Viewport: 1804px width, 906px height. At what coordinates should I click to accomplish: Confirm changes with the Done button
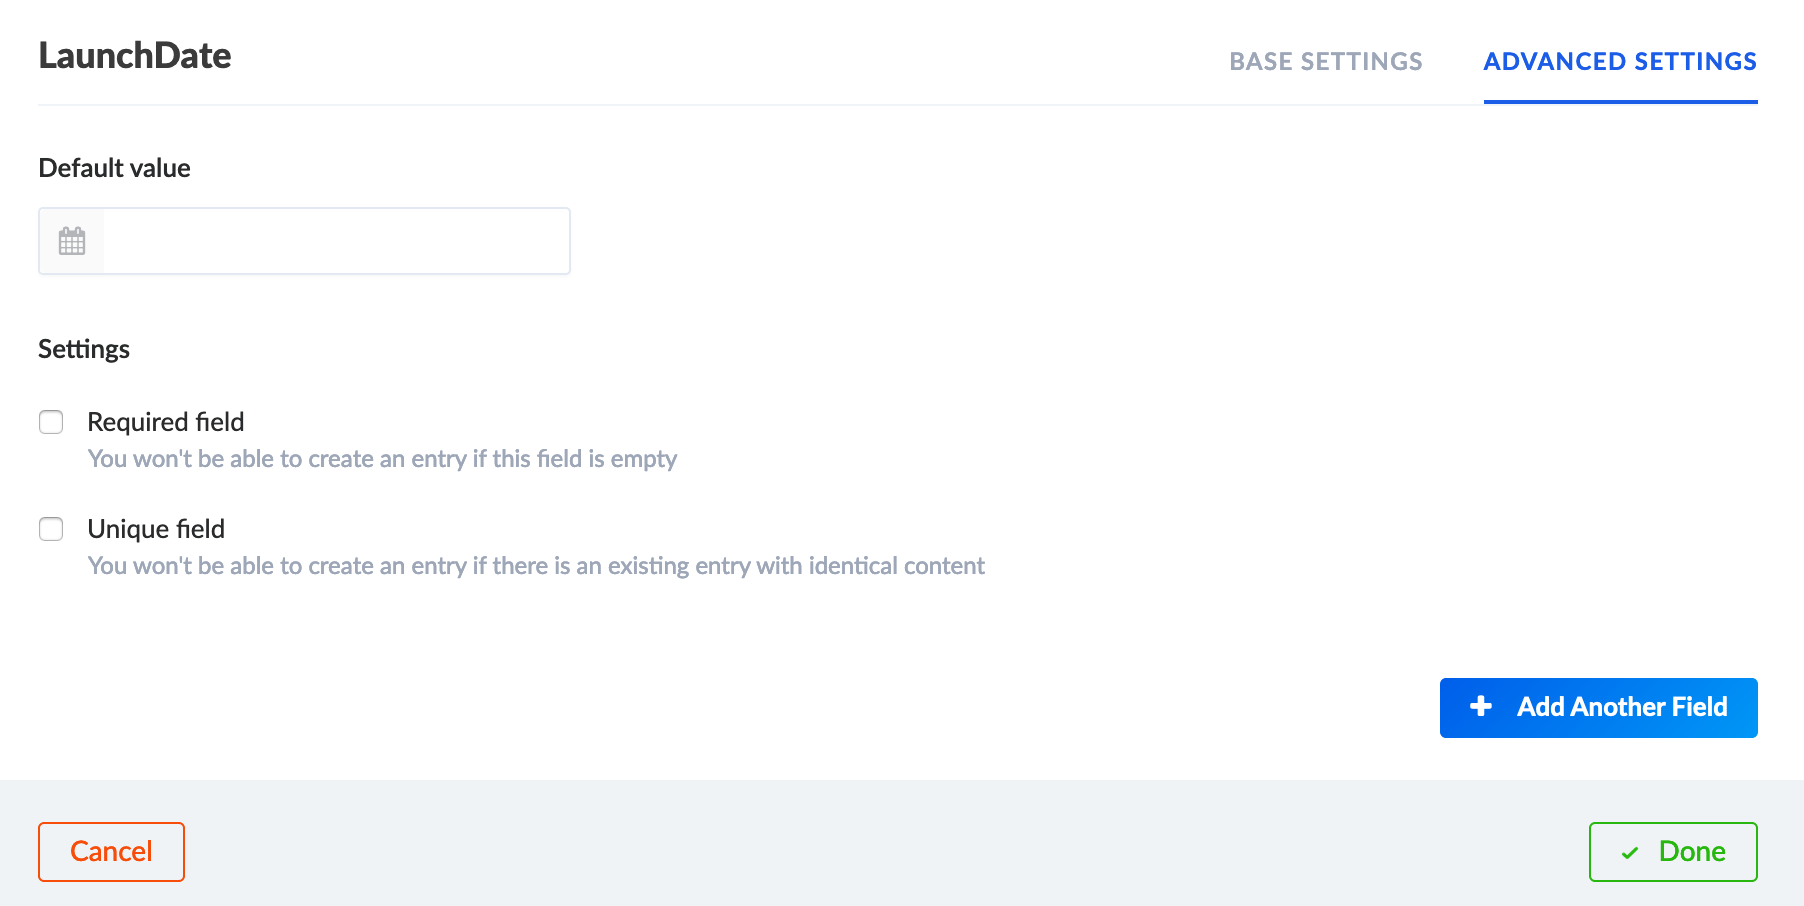[1672, 852]
